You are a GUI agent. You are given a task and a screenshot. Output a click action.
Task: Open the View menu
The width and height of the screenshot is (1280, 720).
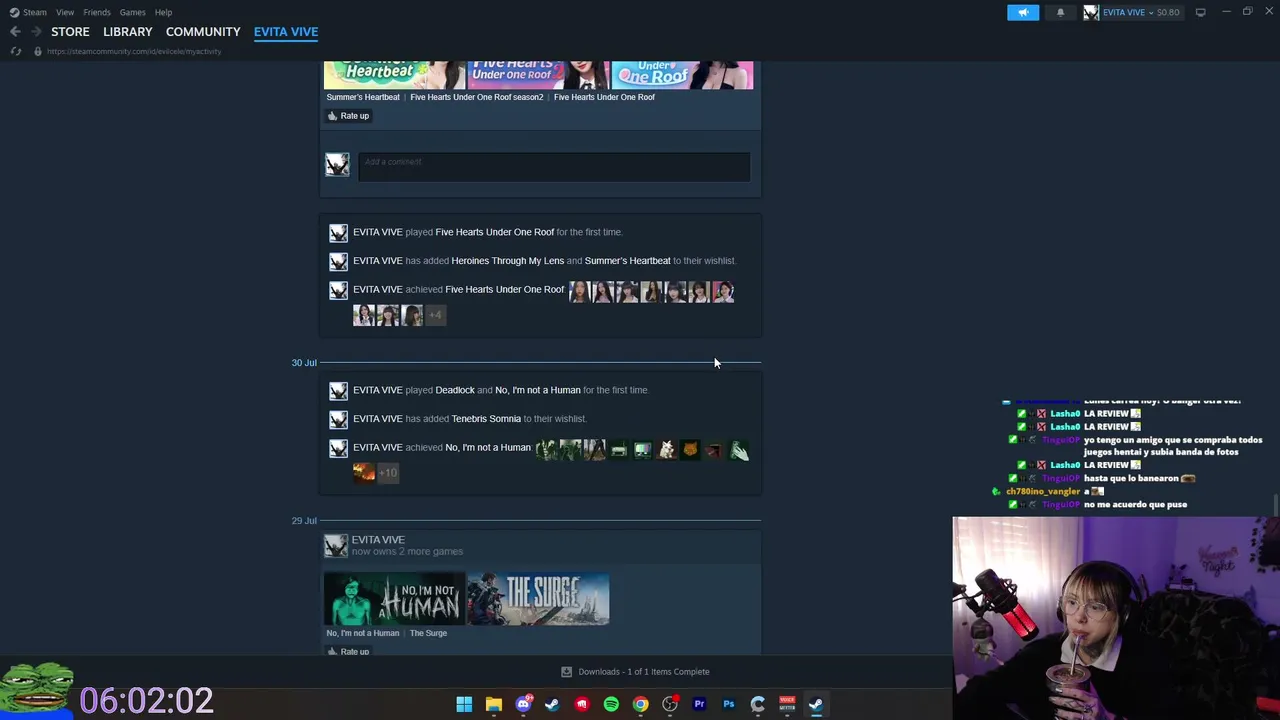click(65, 12)
